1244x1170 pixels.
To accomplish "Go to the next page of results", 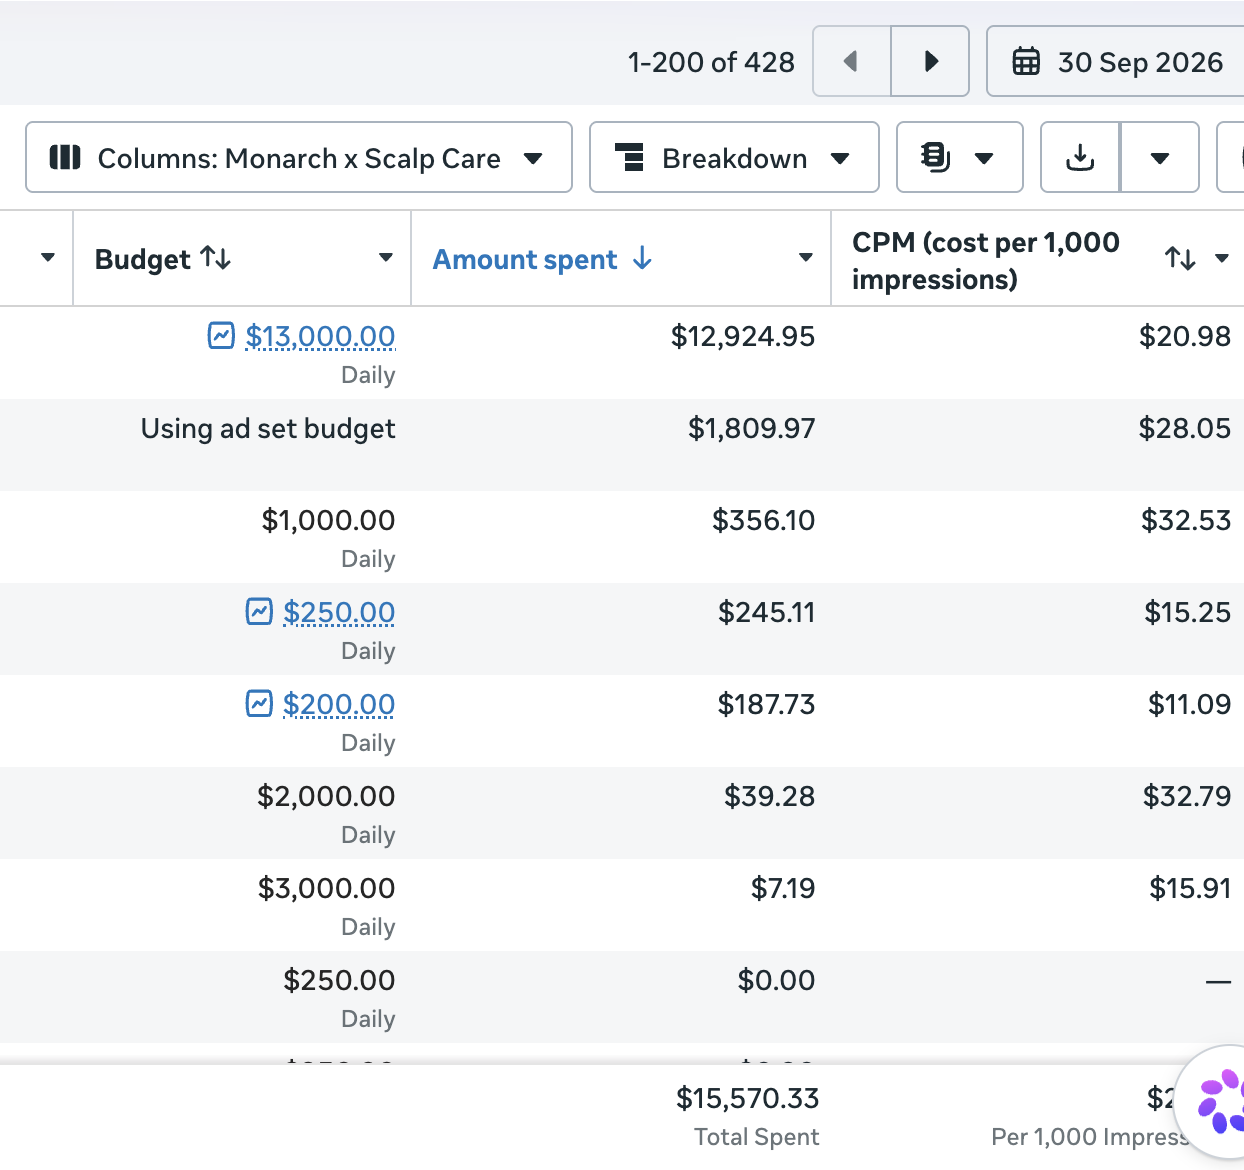I will point(930,61).
